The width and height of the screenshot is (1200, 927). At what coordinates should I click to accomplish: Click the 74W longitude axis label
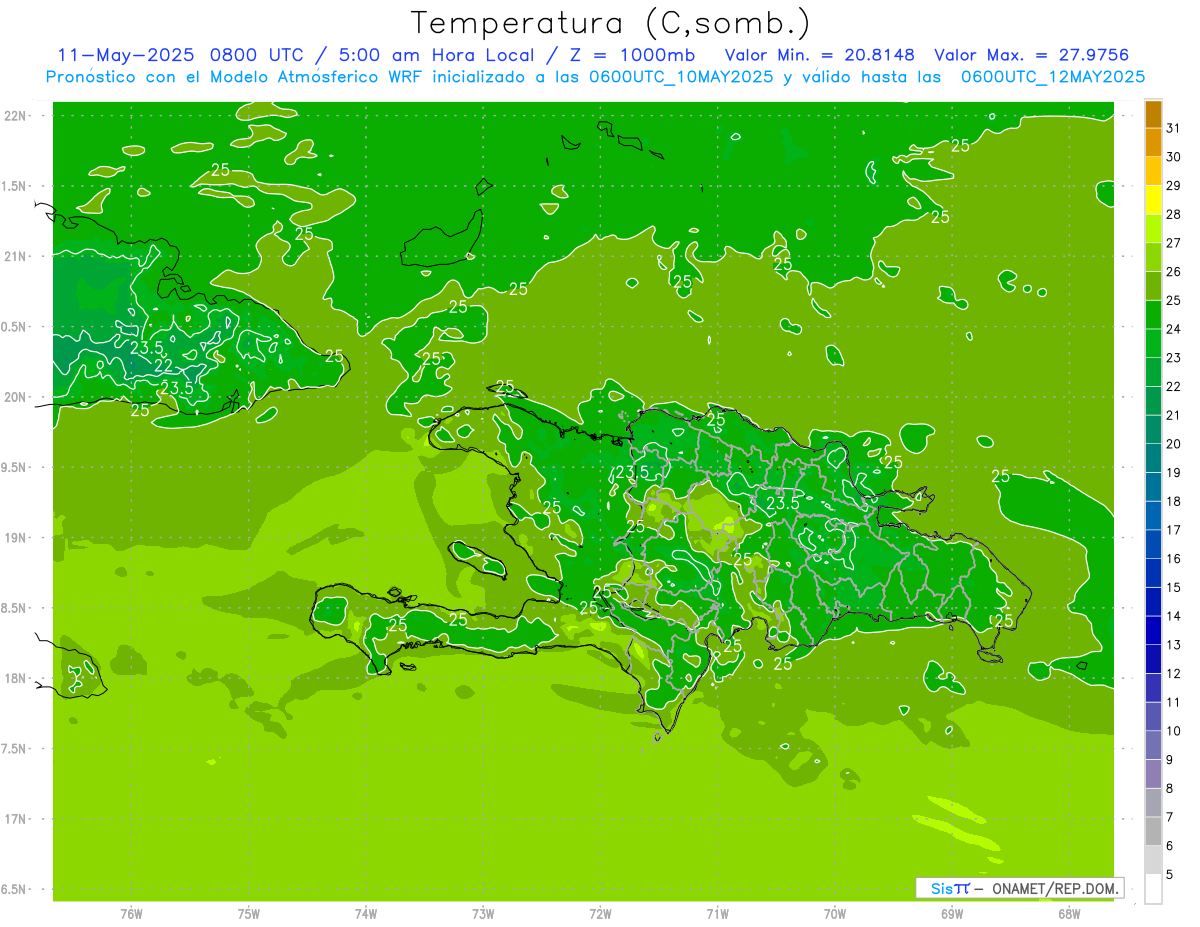coord(366,914)
